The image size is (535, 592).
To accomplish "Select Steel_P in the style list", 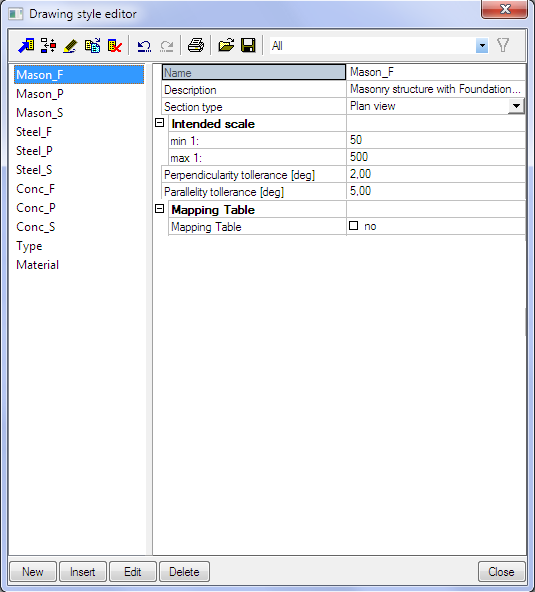I will (34, 151).
